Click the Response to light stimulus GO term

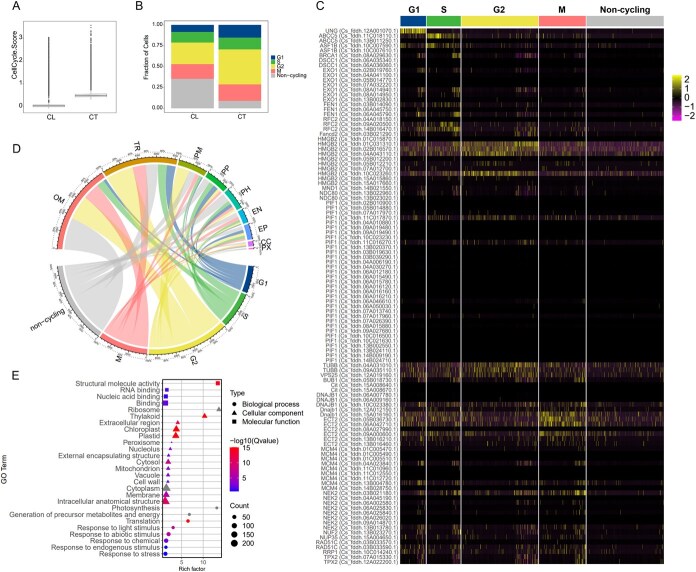118,528
